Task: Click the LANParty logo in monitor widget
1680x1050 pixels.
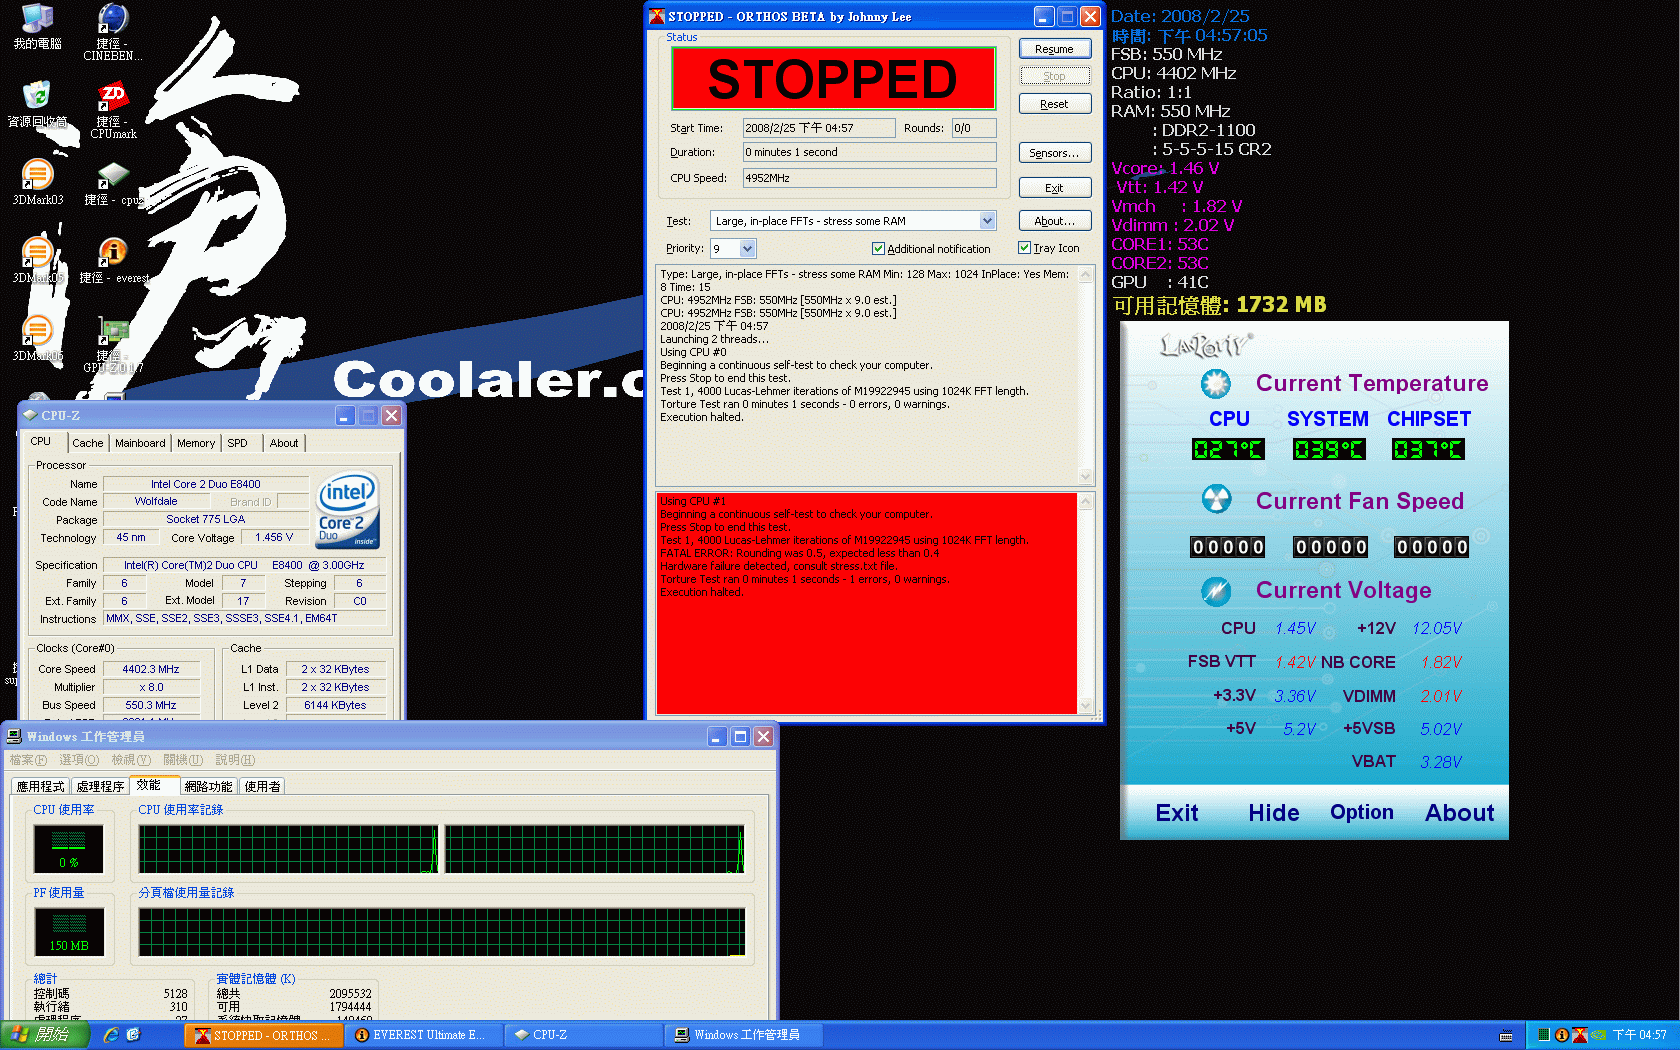Action: (x=1205, y=346)
